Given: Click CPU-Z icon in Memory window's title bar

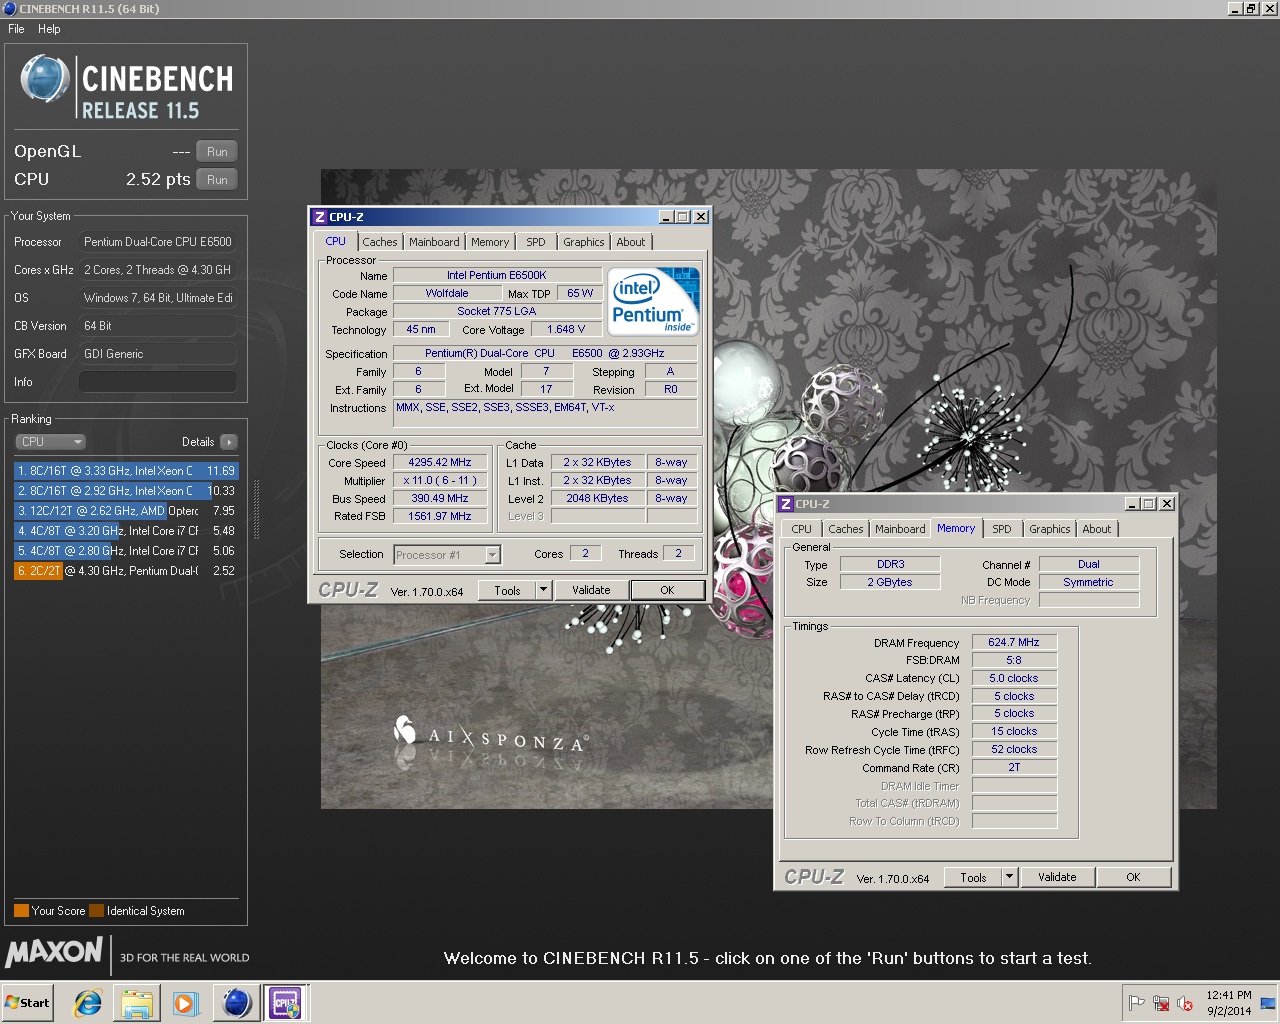Looking at the screenshot, I should point(786,504).
